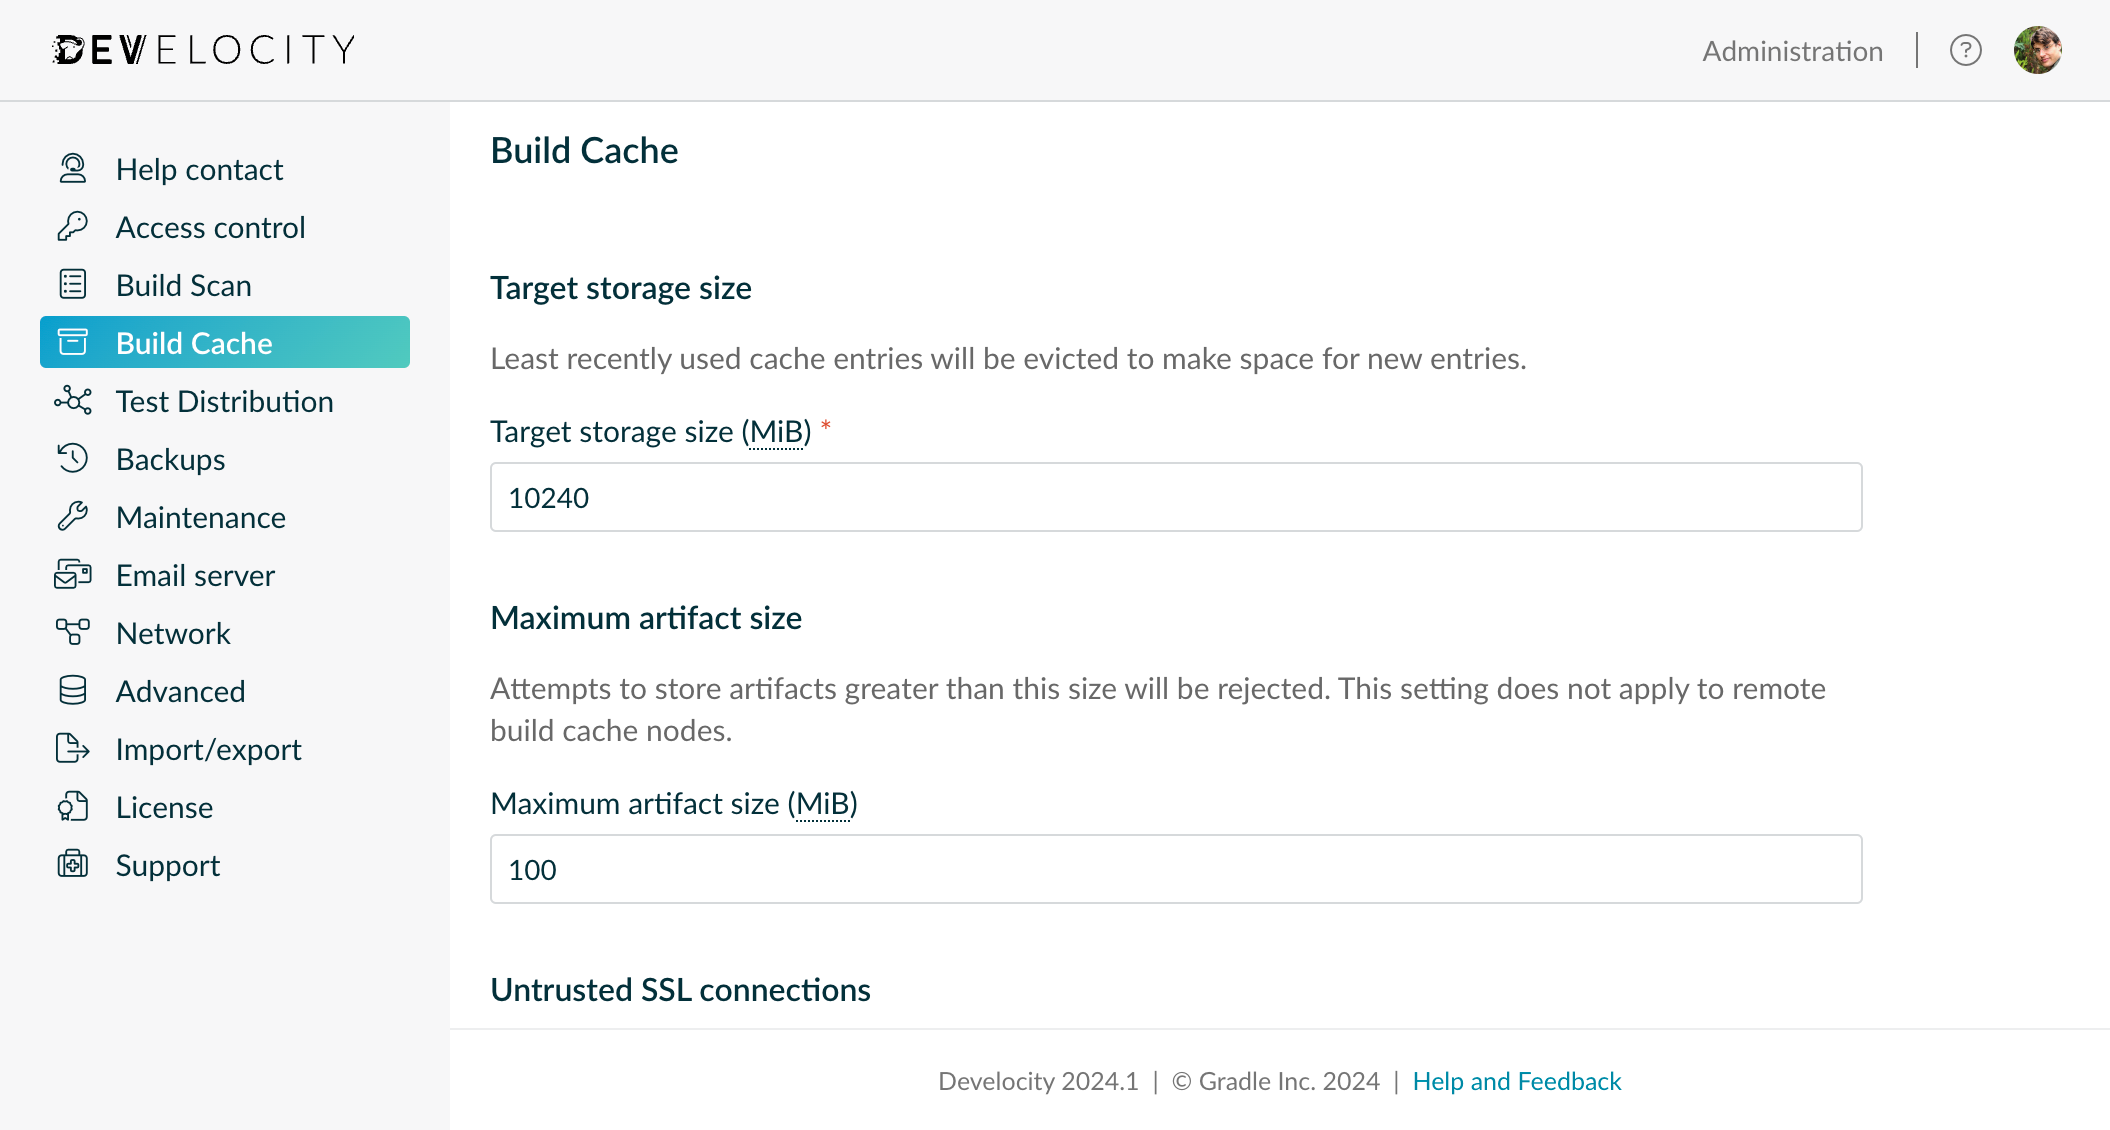Image resolution: width=2110 pixels, height=1130 pixels.
Task: Click the 'Least recently used cache entries' description
Action: 1008,359
